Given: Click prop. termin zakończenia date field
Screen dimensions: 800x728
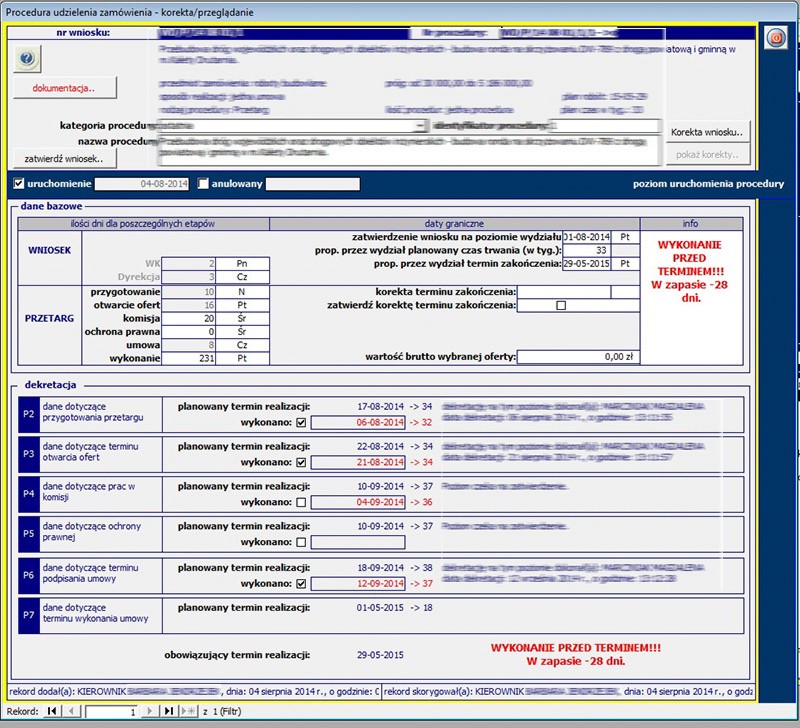Looking at the screenshot, I should 587,263.
